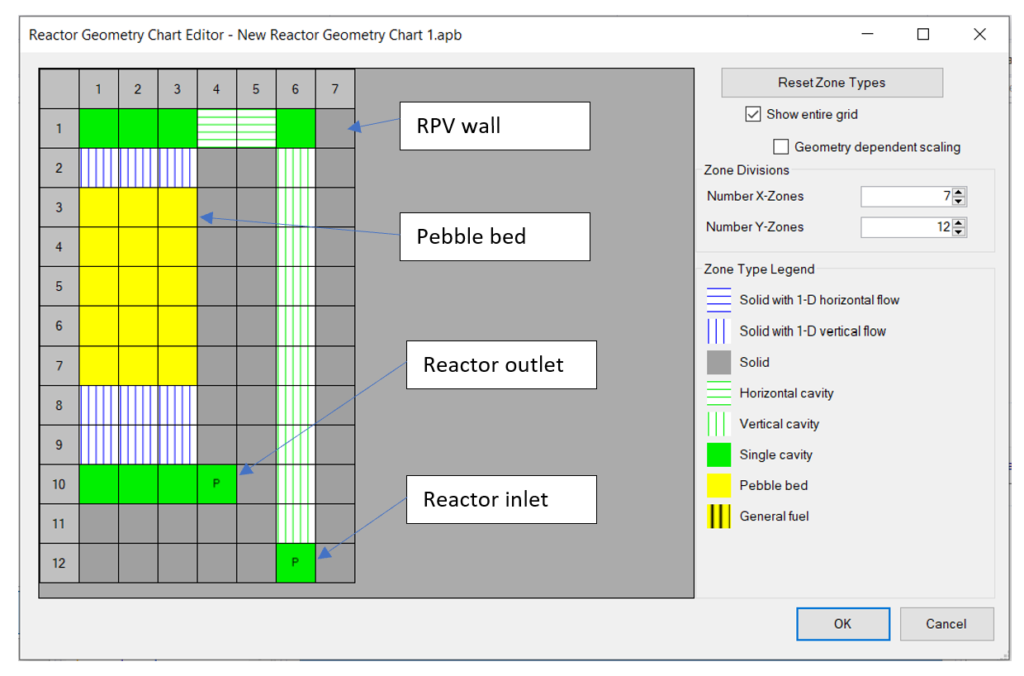
Task: Click row header 10 in the grid
Action: coord(59,484)
